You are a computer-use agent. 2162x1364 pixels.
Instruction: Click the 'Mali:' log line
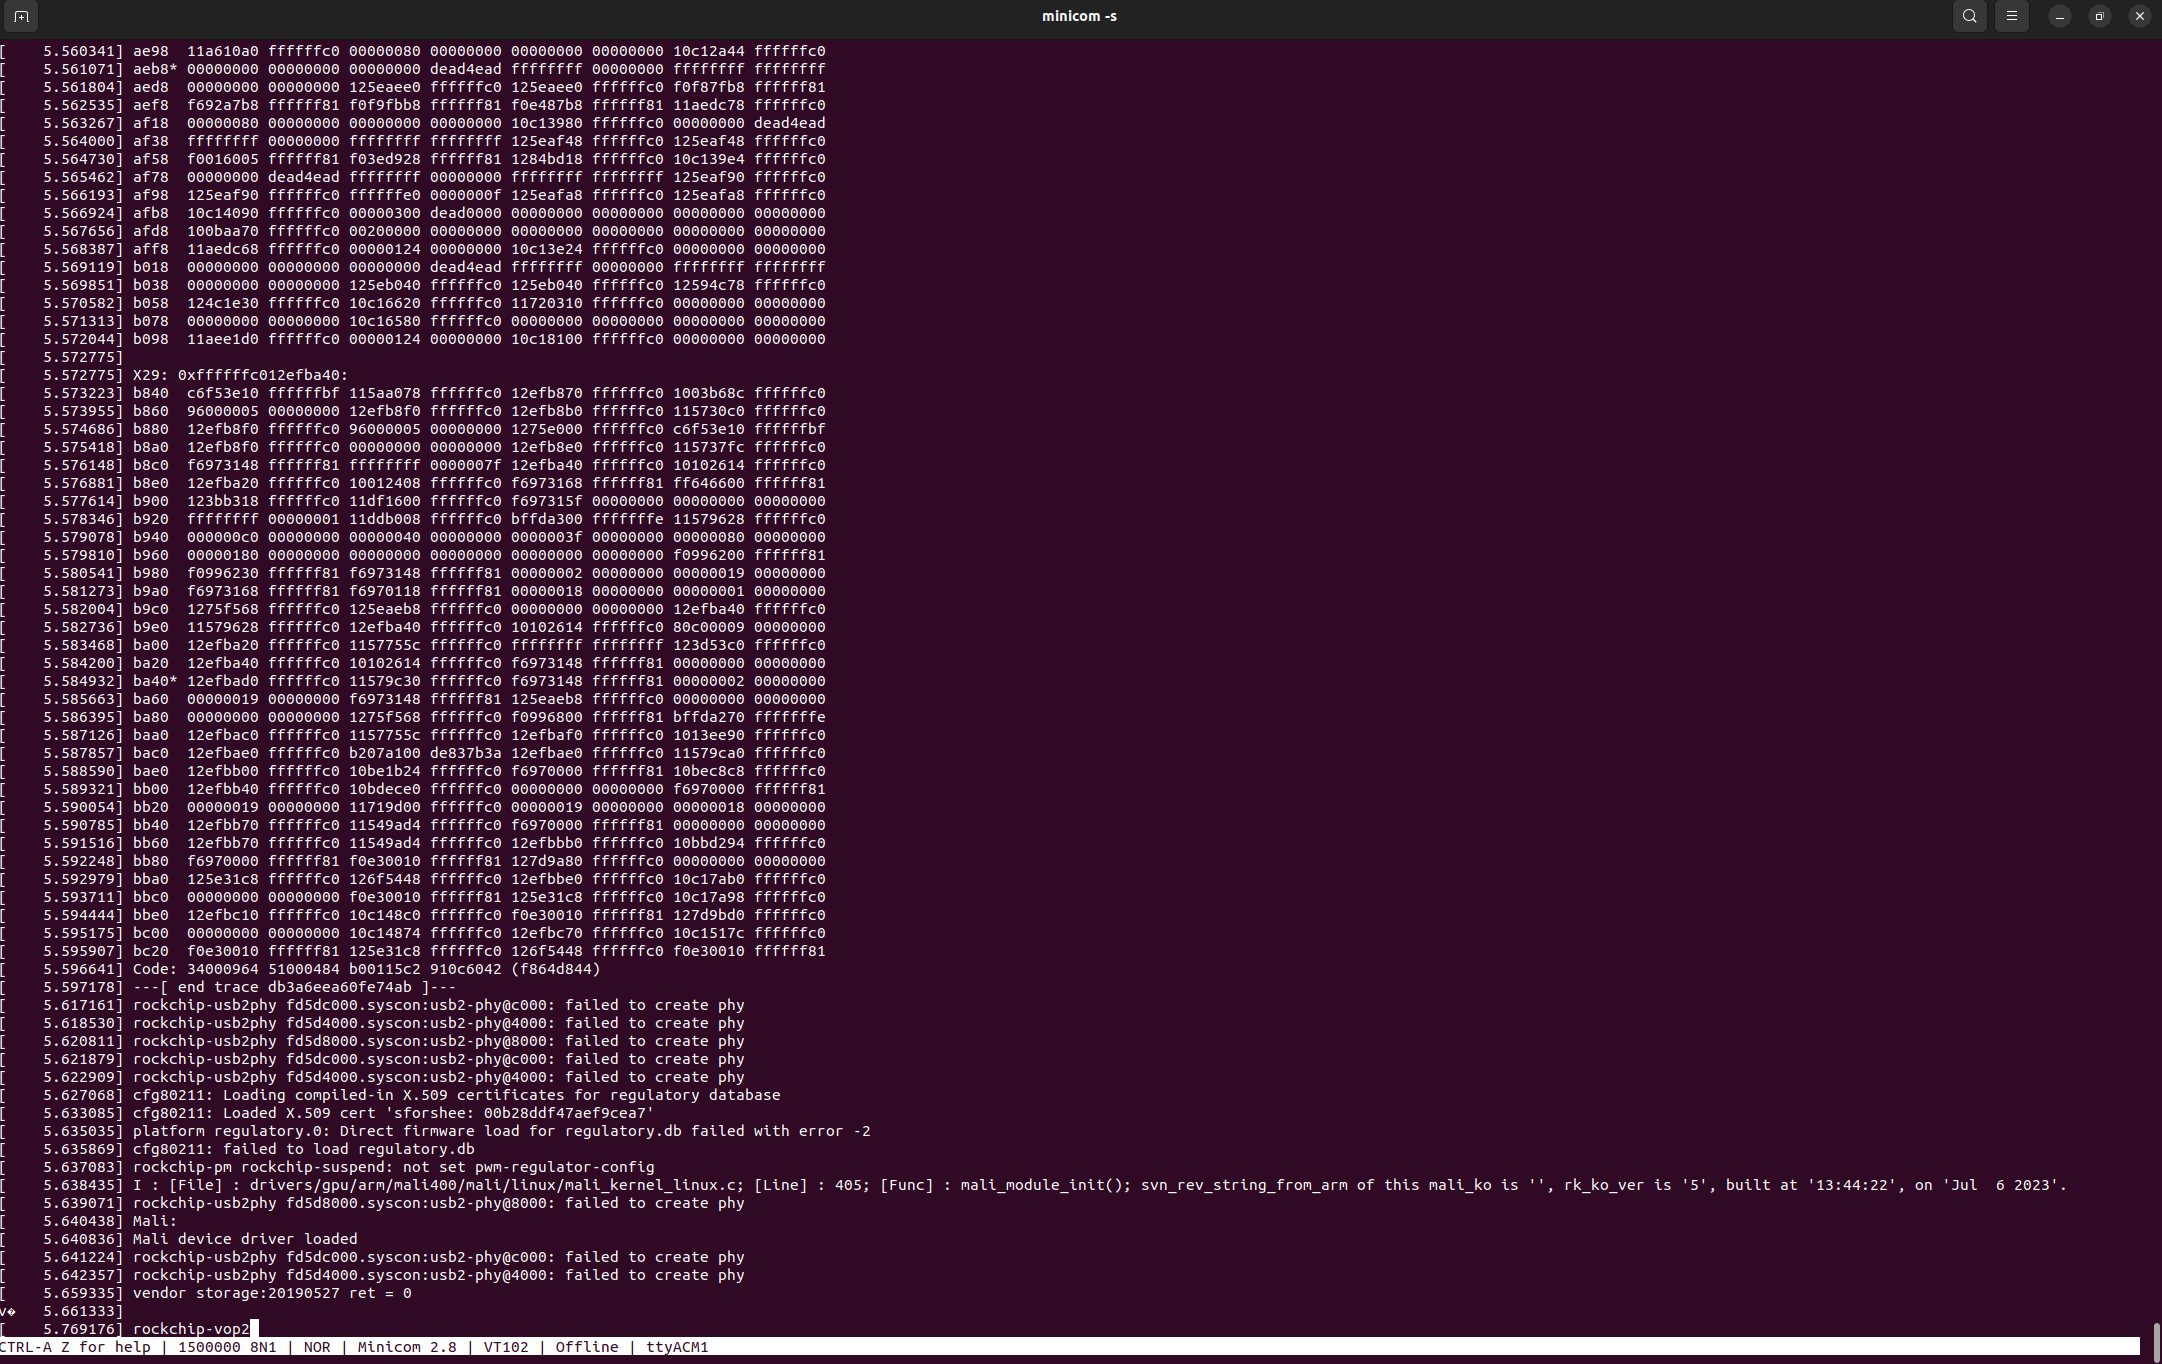coord(154,1221)
